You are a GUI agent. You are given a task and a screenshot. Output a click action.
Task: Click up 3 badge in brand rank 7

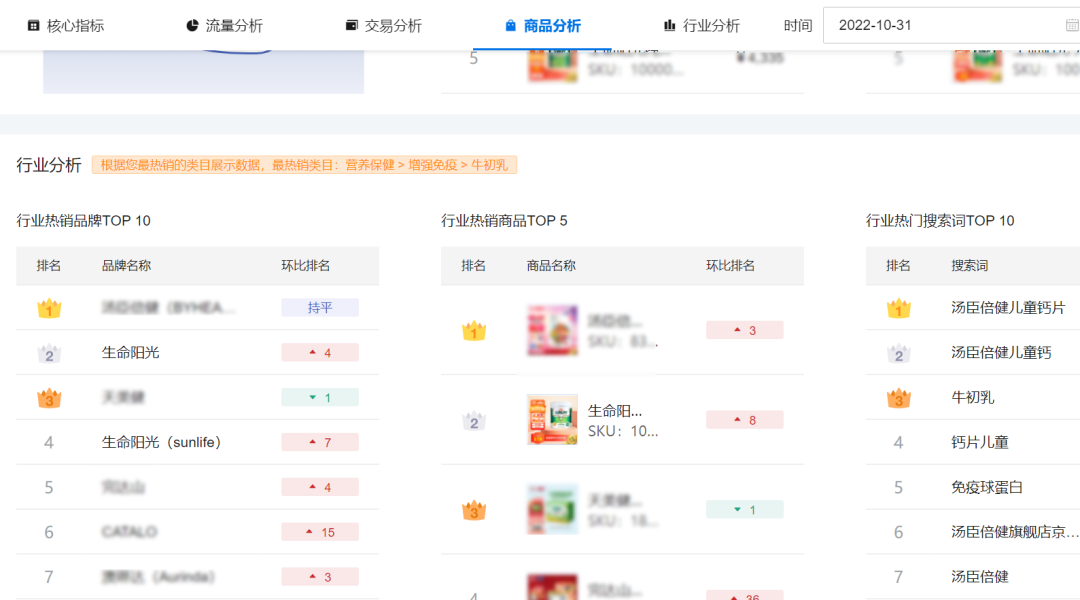pyautogui.click(x=320, y=577)
